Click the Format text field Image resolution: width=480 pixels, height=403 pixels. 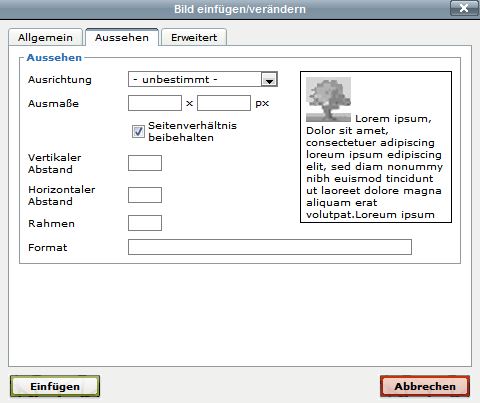[270, 247]
